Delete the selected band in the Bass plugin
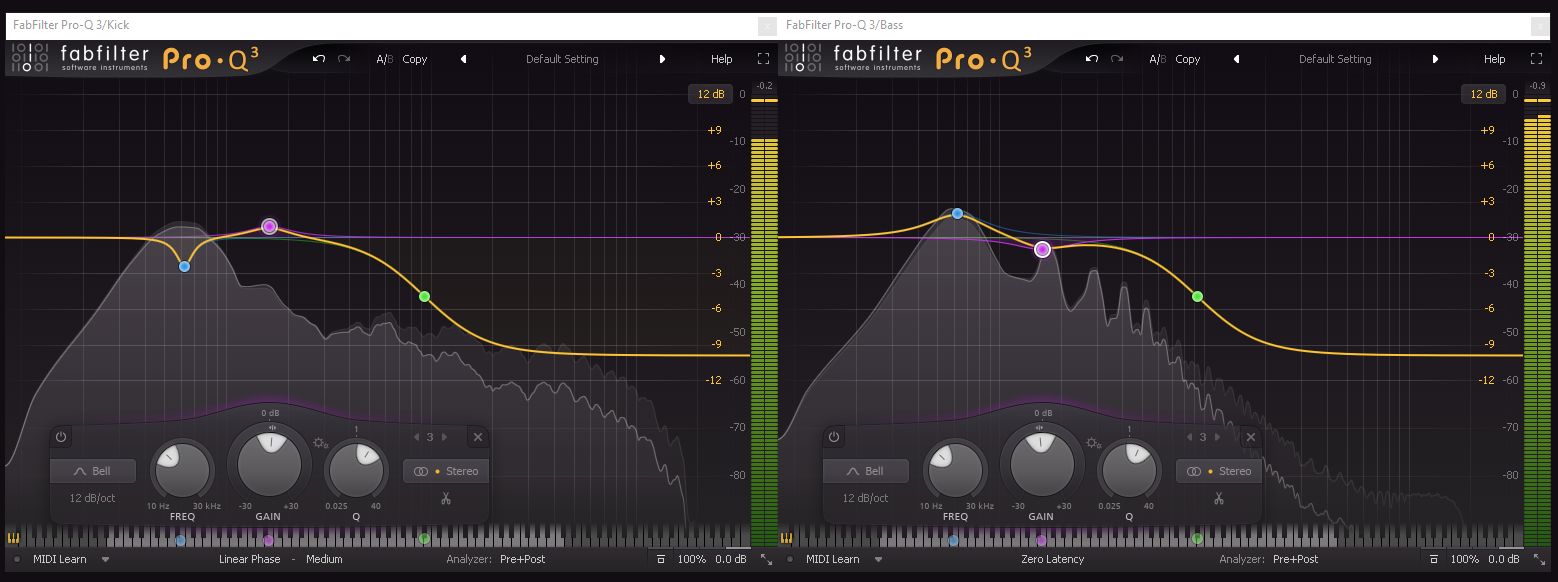The height and width of the screenshot is (582, 1558). coord(1250,437)
